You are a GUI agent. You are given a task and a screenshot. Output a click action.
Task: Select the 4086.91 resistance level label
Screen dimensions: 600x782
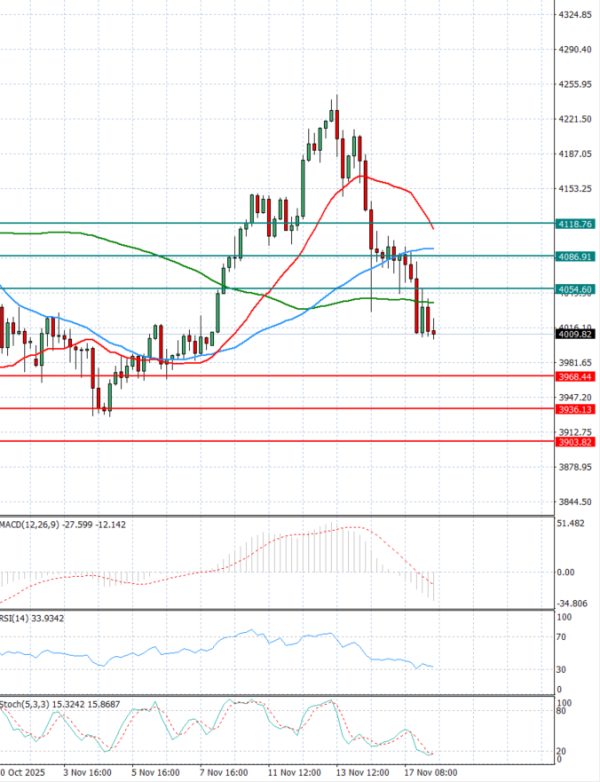575,256
